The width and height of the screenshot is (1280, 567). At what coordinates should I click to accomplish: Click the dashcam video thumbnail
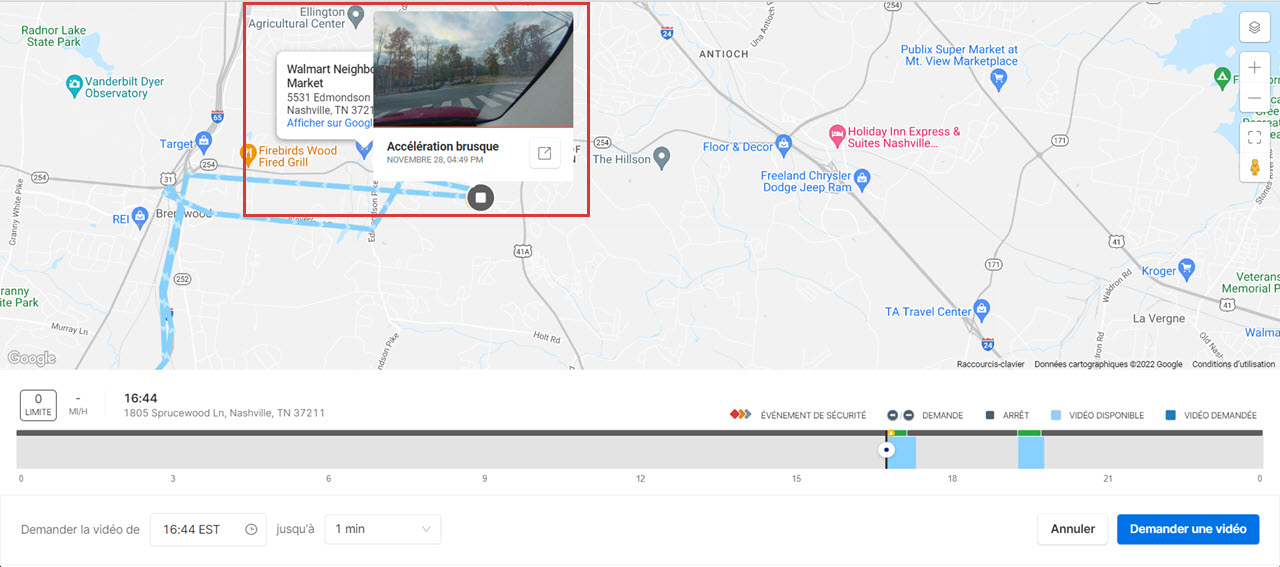[473, 69]
